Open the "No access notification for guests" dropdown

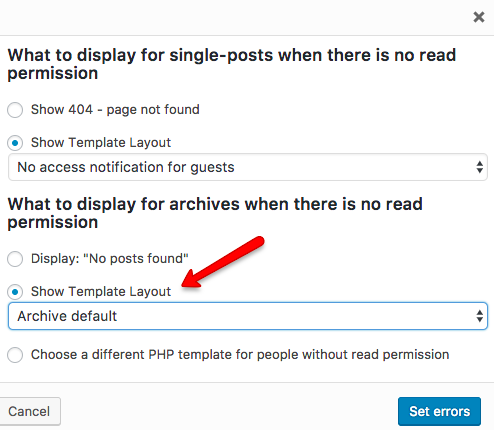tap(248, 167)
